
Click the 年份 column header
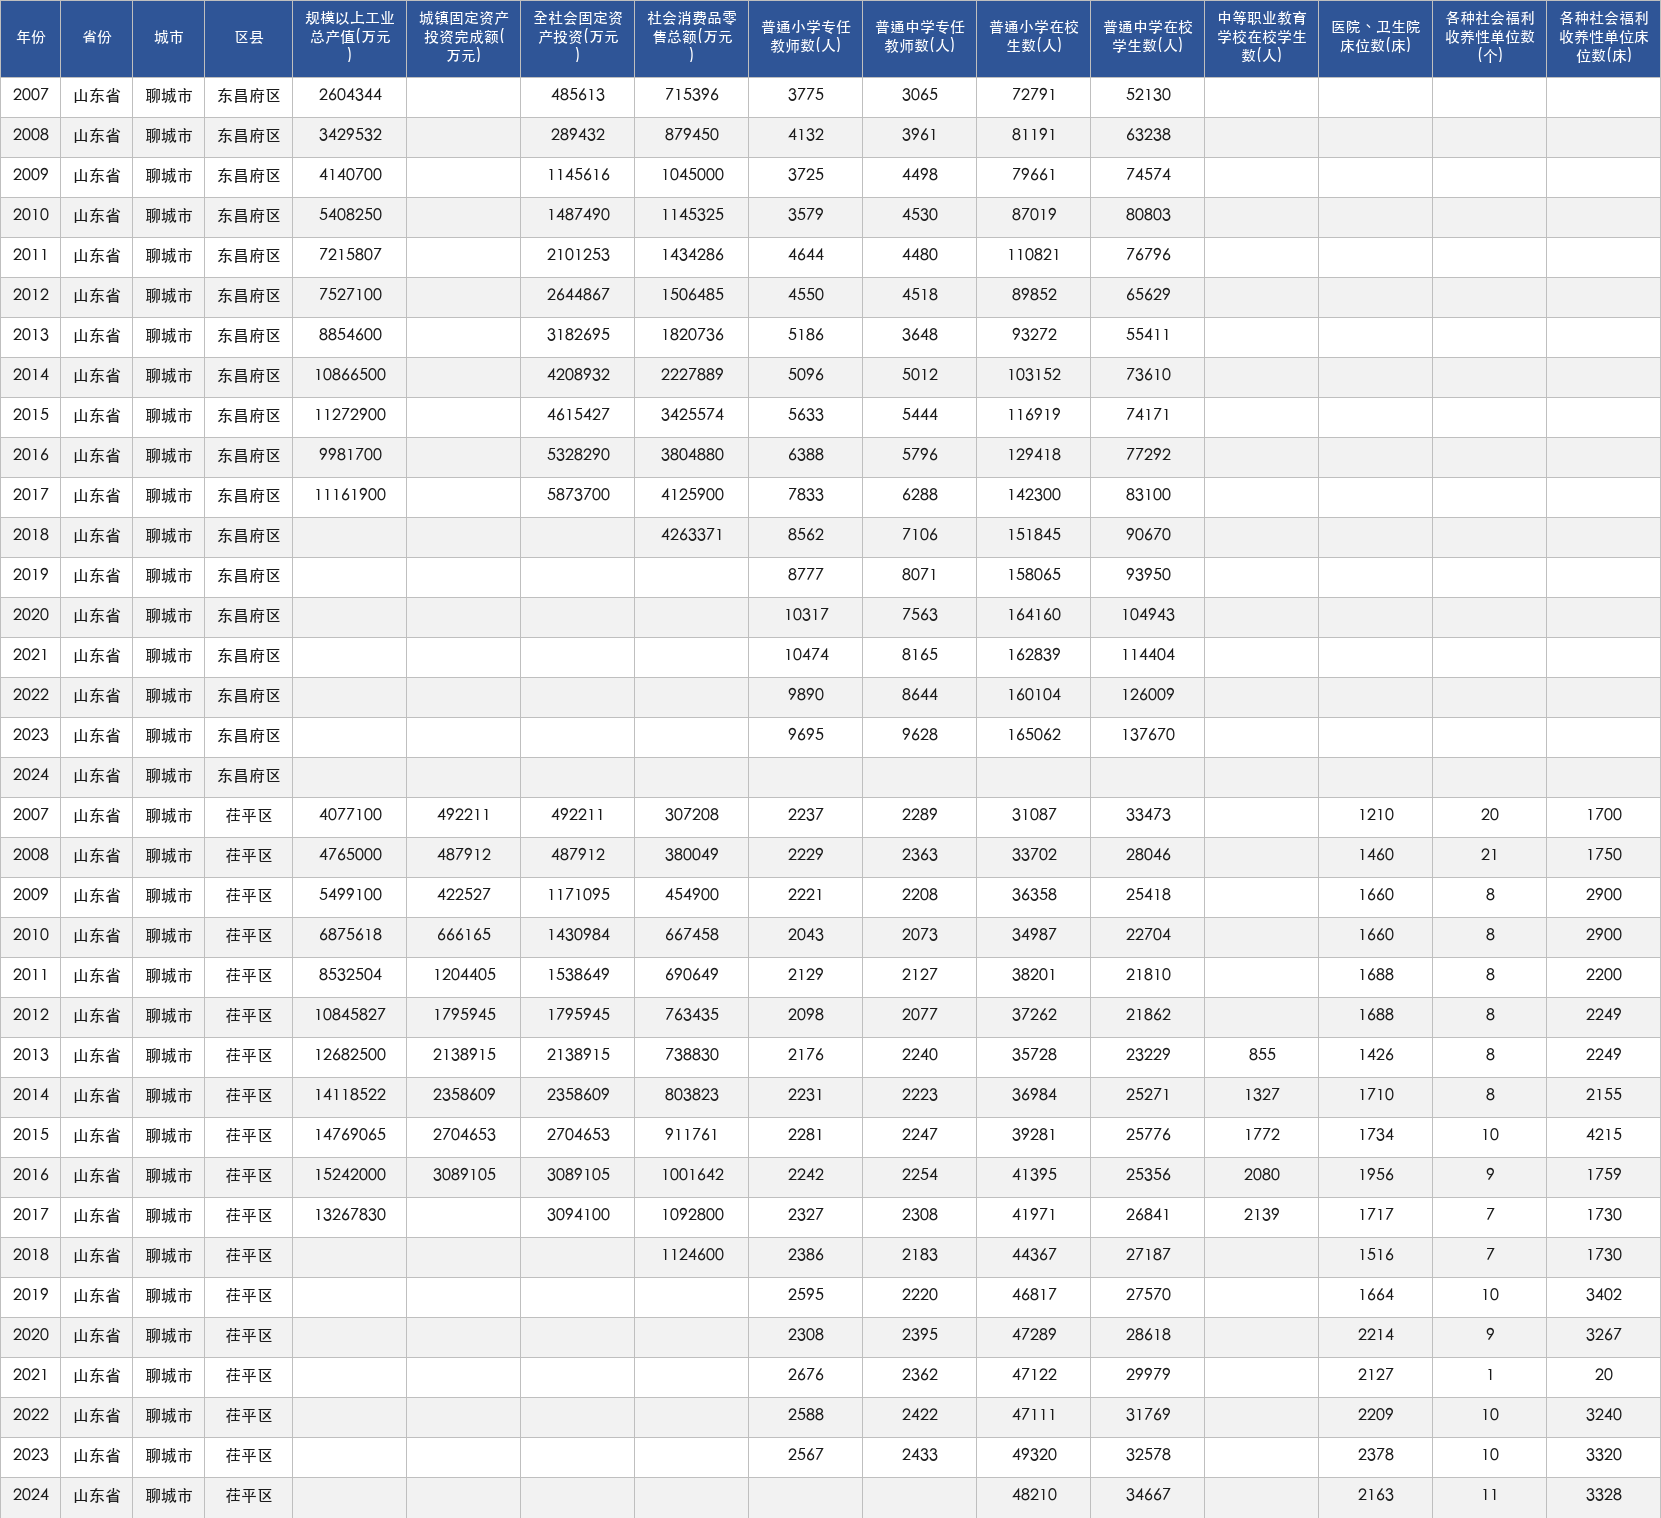pyautogui.click(x=31, y=38)
